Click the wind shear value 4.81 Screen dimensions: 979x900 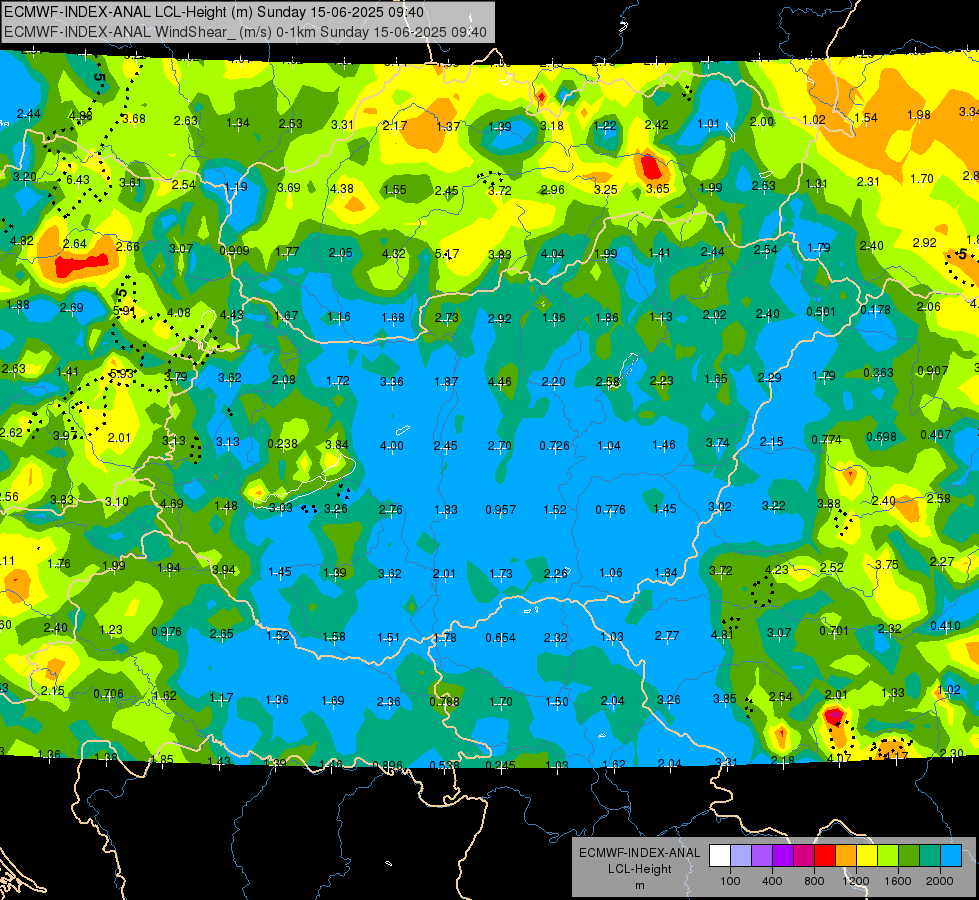click(722, 635)
